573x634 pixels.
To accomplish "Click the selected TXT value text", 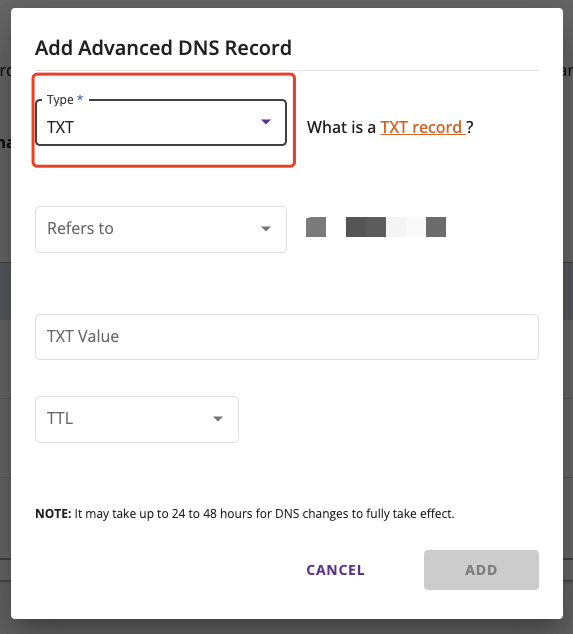I will pos(60,127).
